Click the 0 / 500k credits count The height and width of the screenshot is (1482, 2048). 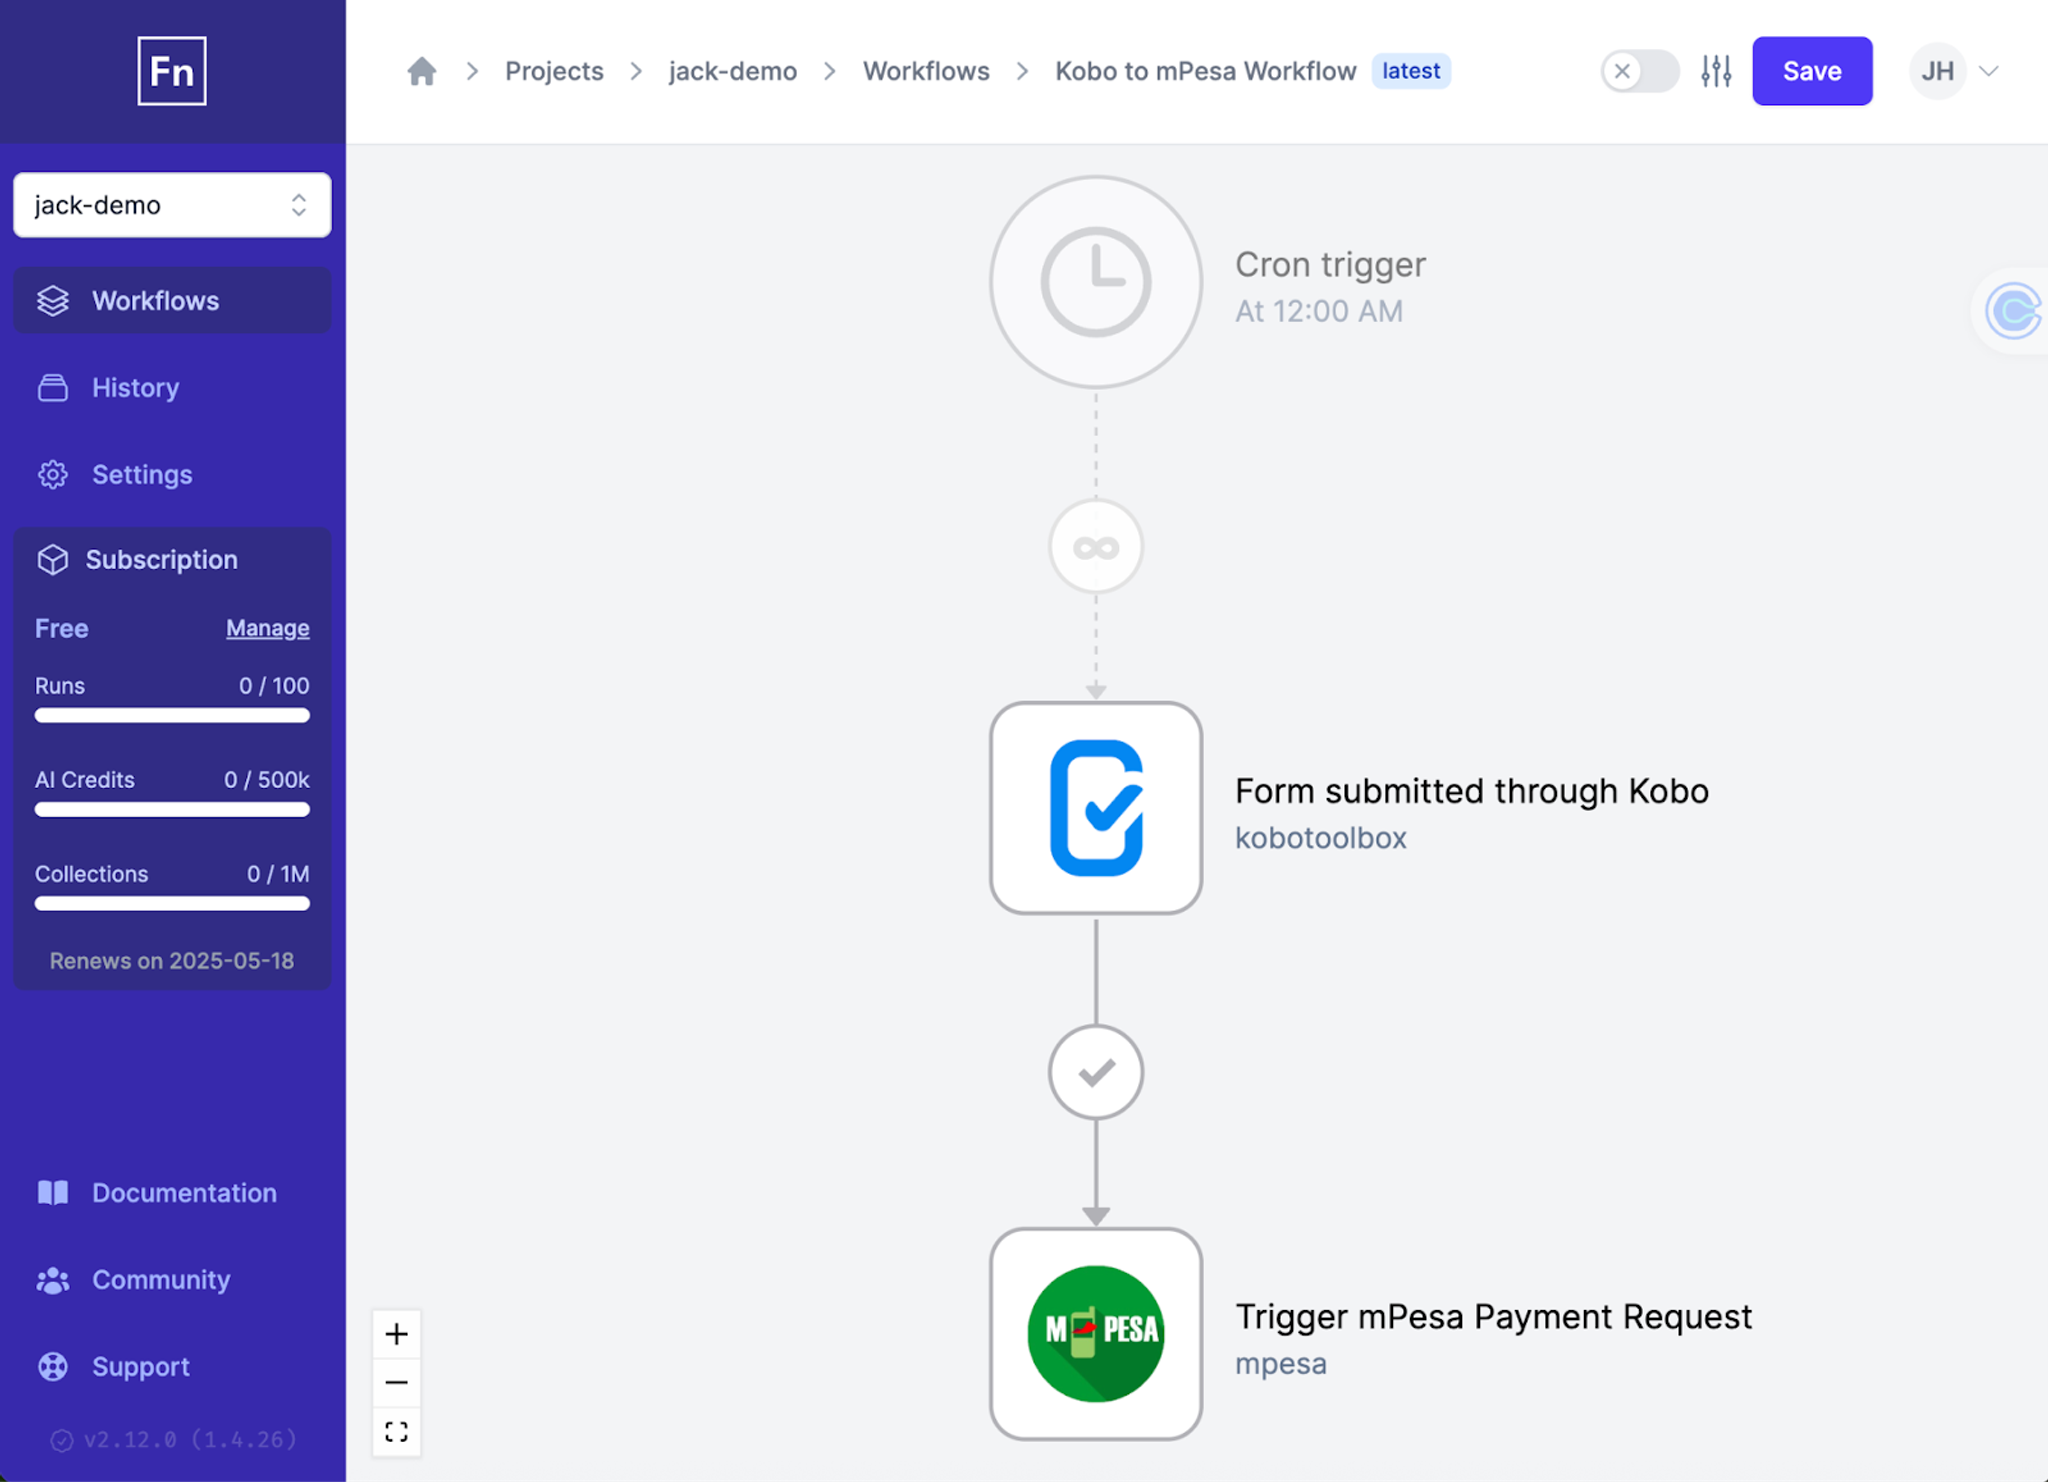(x=267, y=780)
